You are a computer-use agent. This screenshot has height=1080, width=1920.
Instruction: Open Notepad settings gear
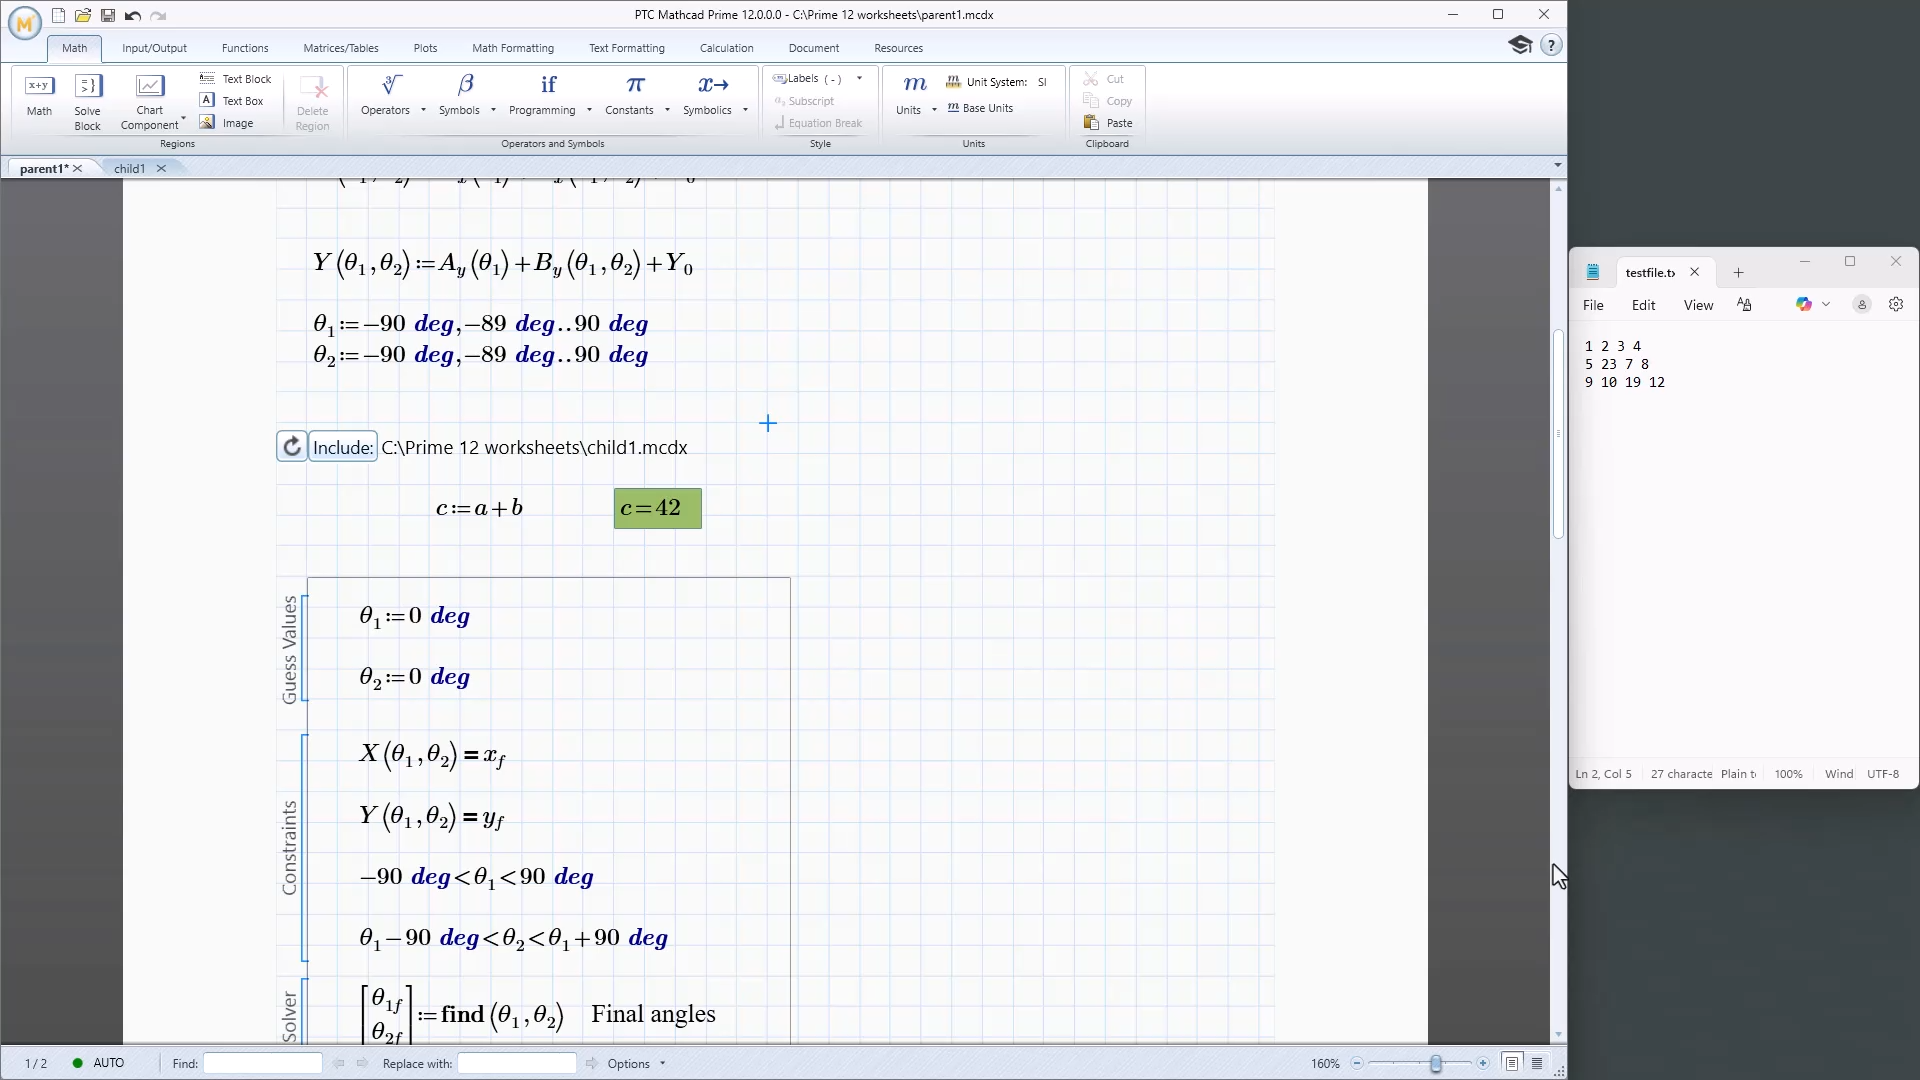point(1896,305)
